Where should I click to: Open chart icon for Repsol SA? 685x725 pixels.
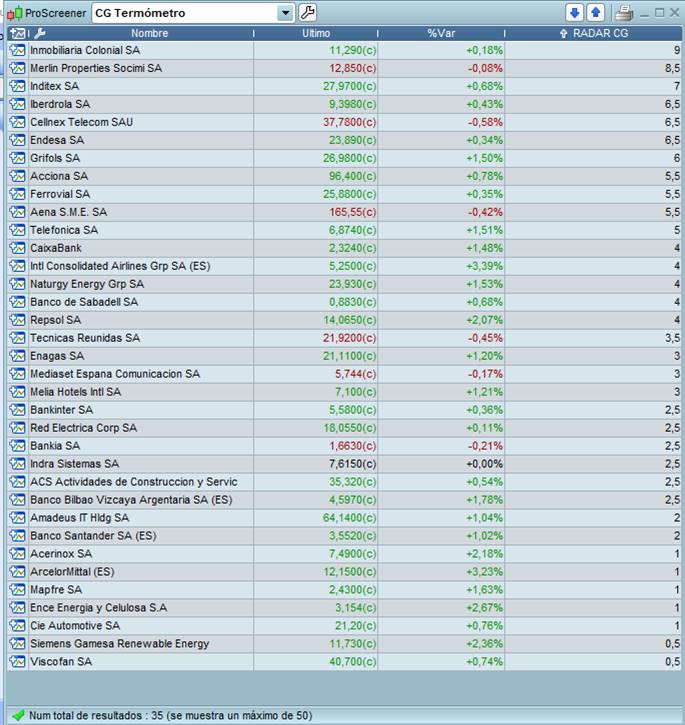pyautogui.click(x=18, y=320)
